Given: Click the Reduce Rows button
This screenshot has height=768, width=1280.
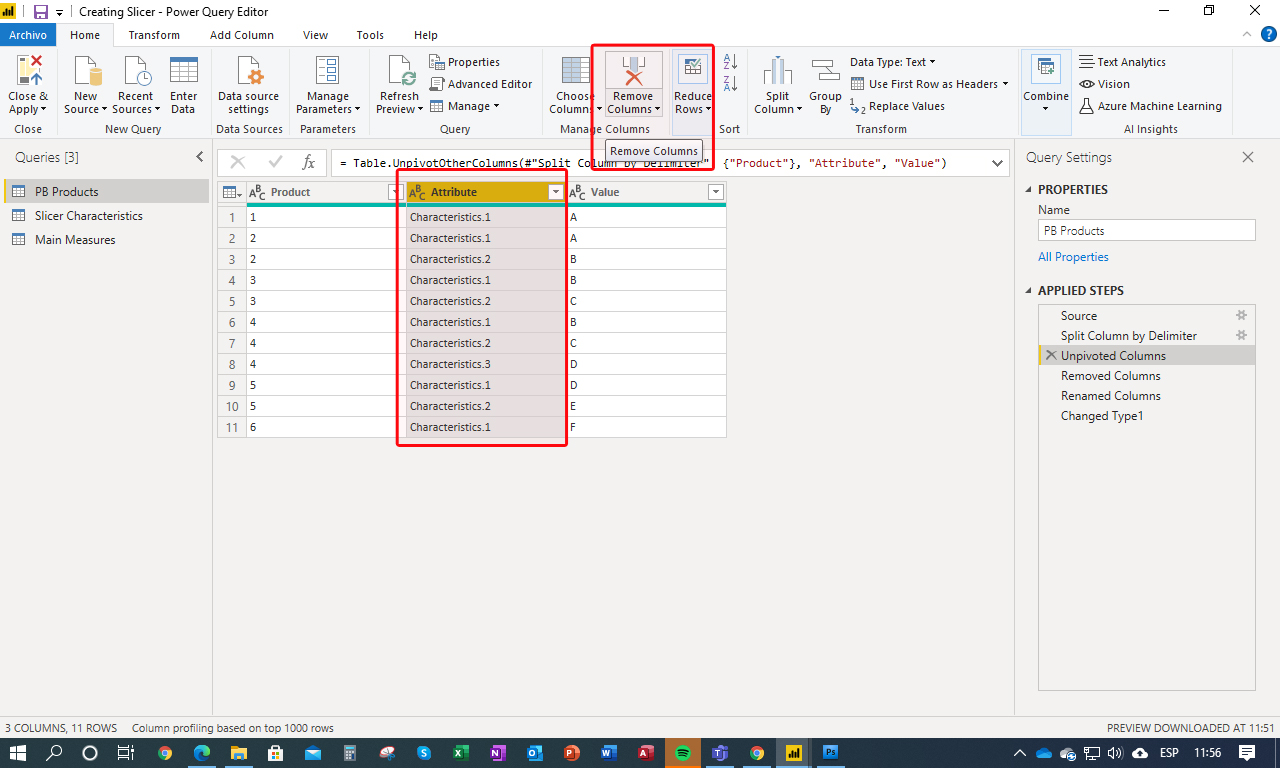Looking at the screenshot, I should (692, 85).
